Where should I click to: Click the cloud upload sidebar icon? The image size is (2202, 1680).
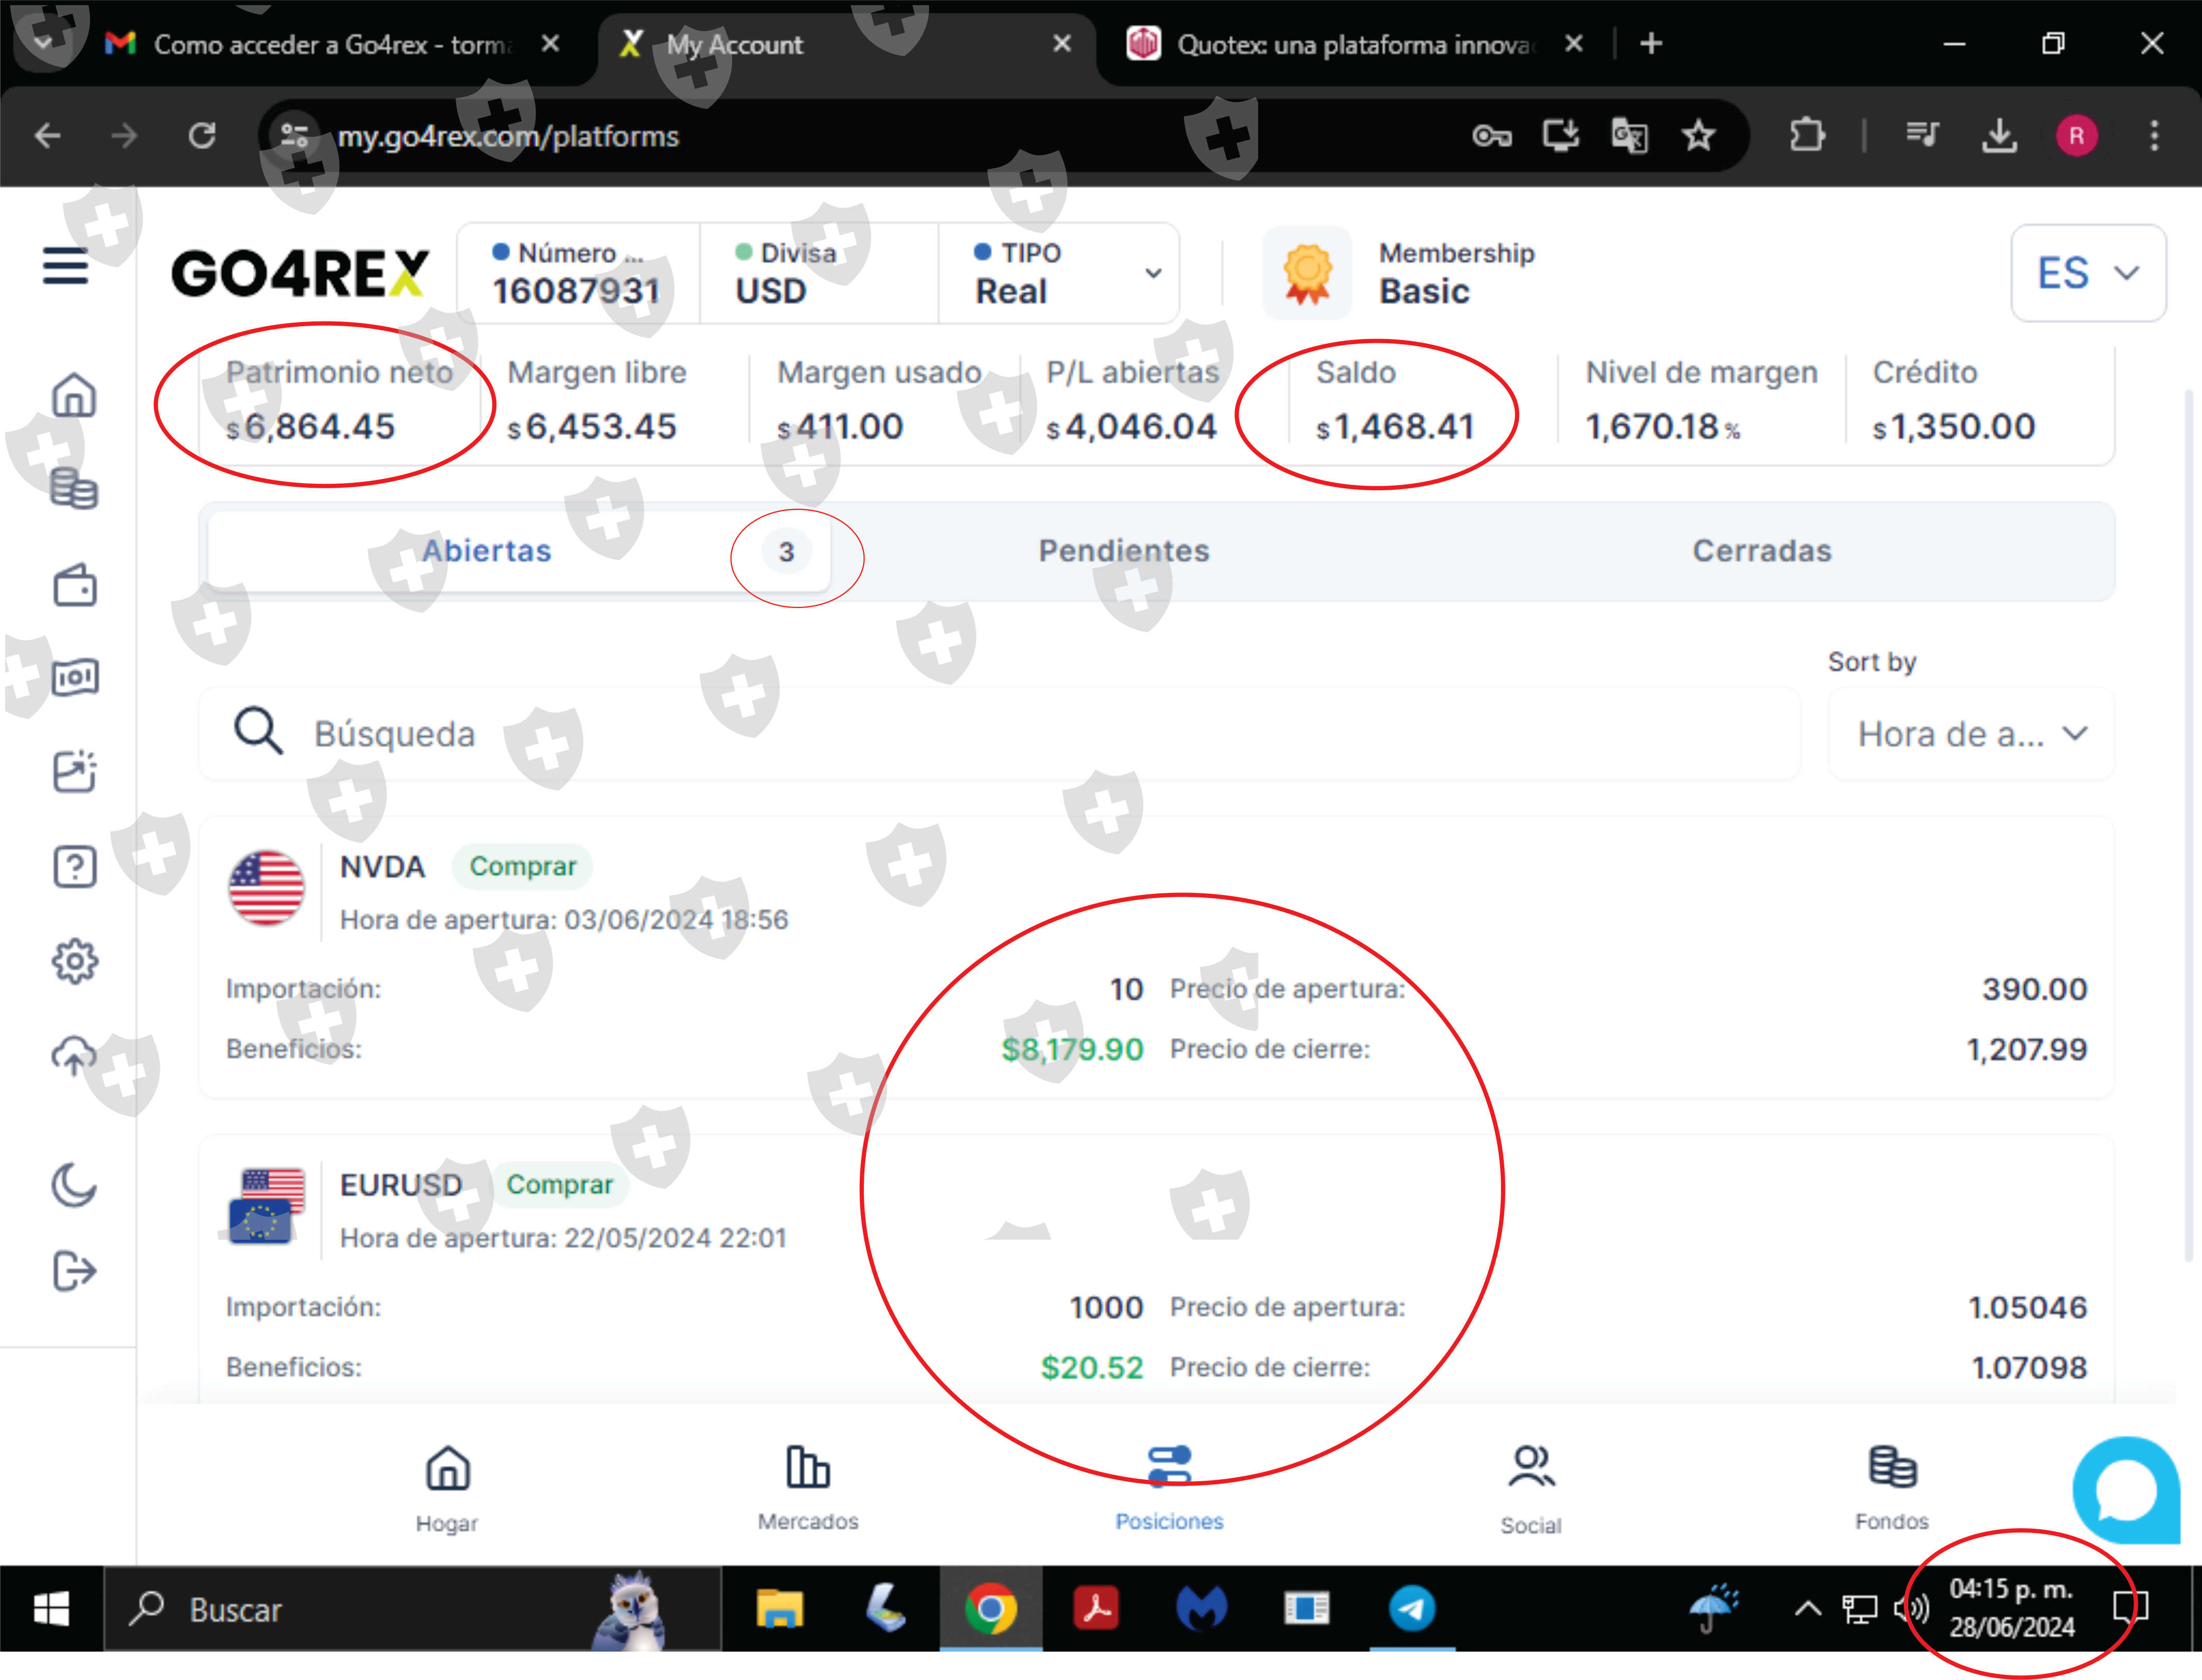[x=74, y=1056]
